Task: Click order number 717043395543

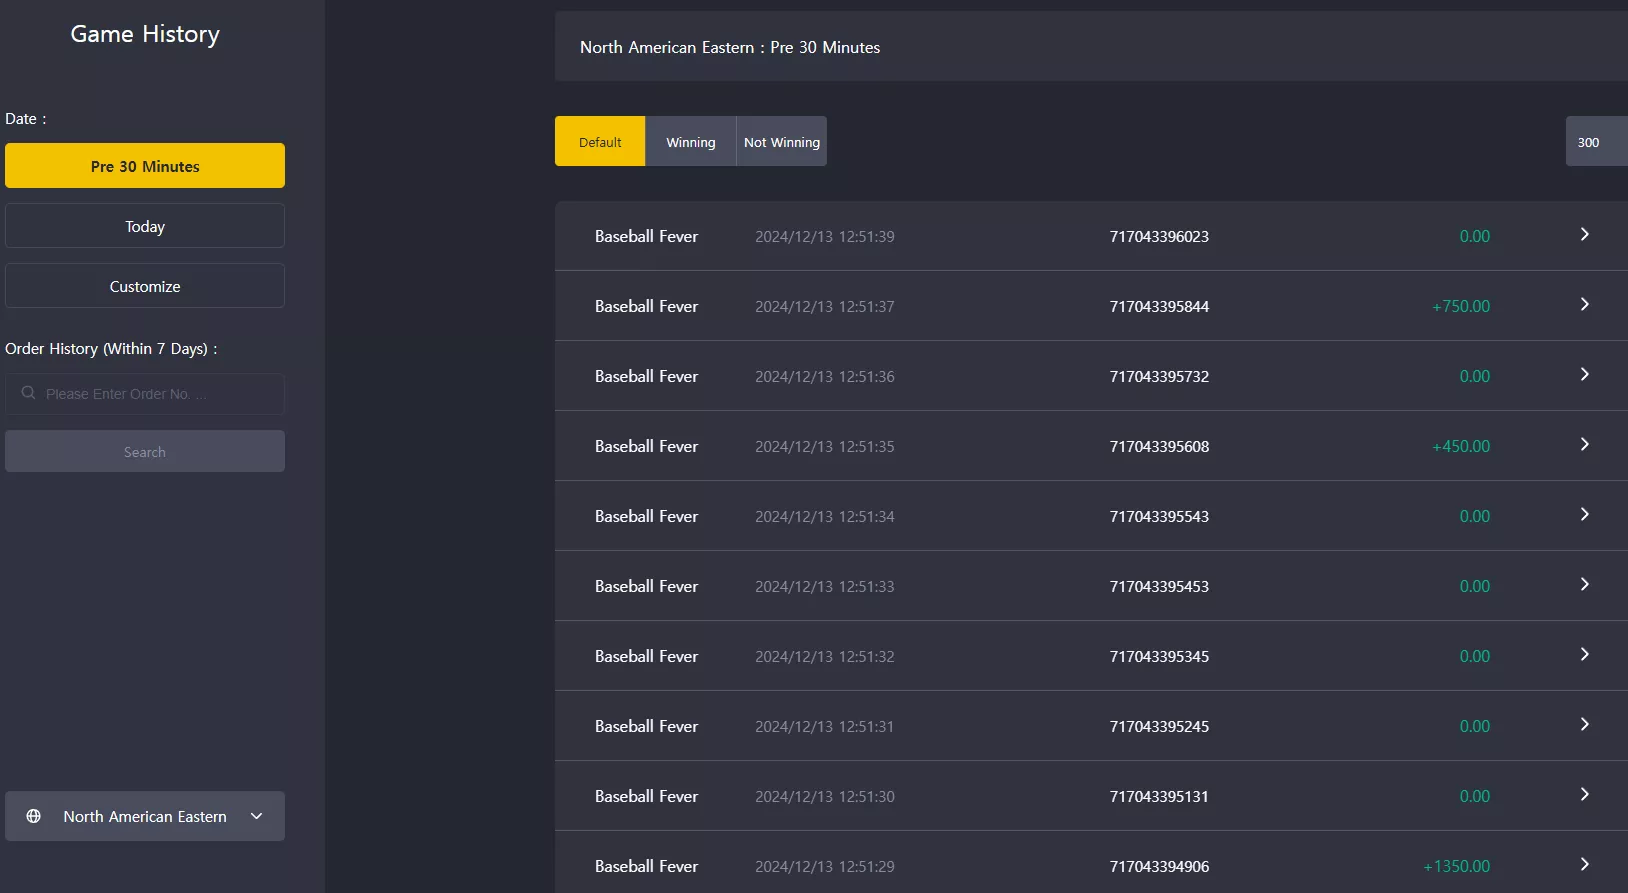Action: click(x=1159, y=516)
